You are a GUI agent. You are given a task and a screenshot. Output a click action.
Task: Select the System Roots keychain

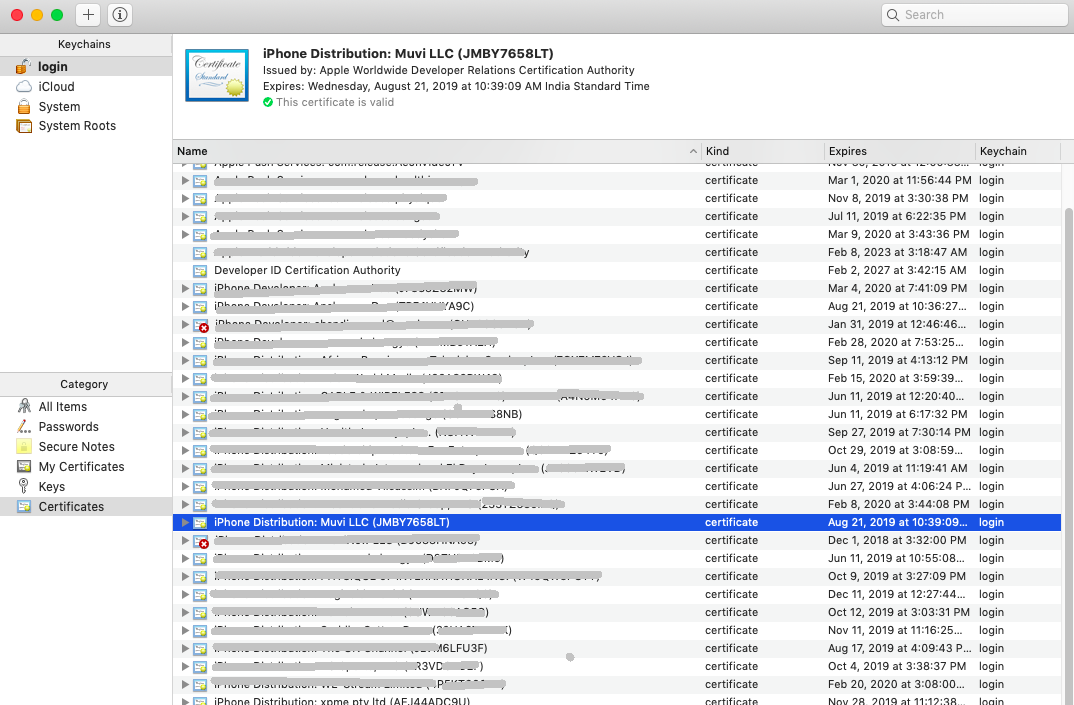pyautogui.click(x=86, y=126)
